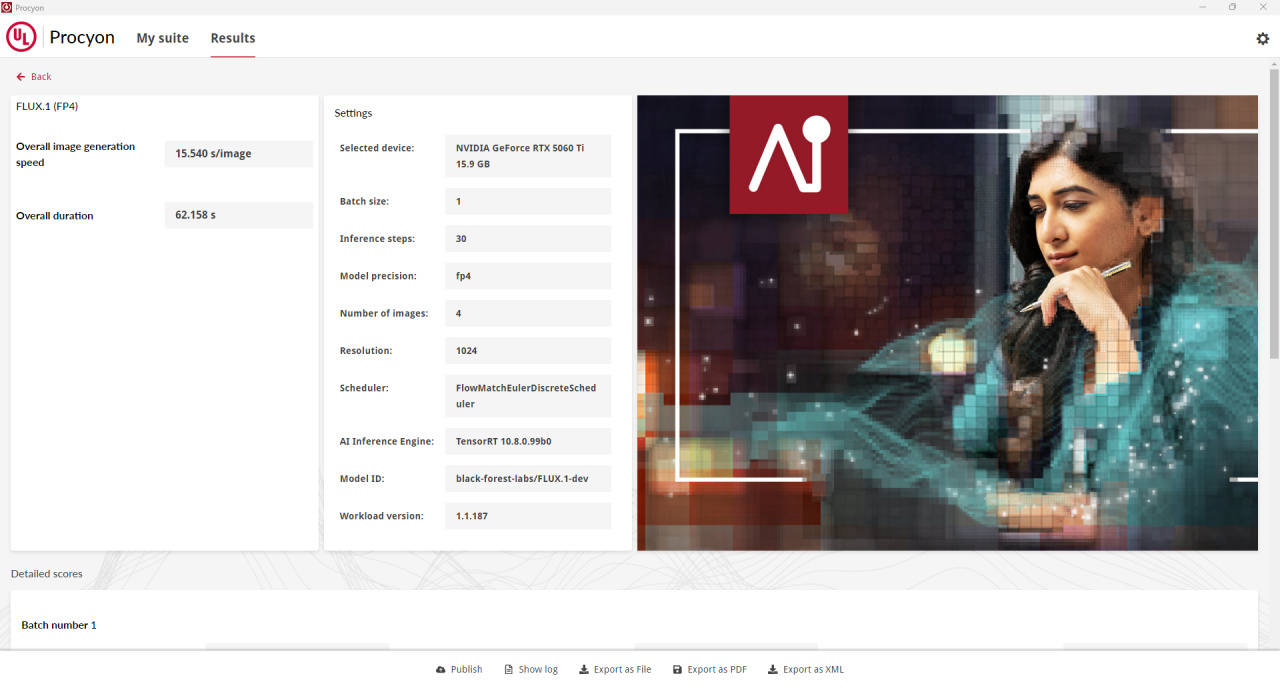
Task: Restore down the Procyon window
Action: pyautogui.click(x=1232, y=7)
